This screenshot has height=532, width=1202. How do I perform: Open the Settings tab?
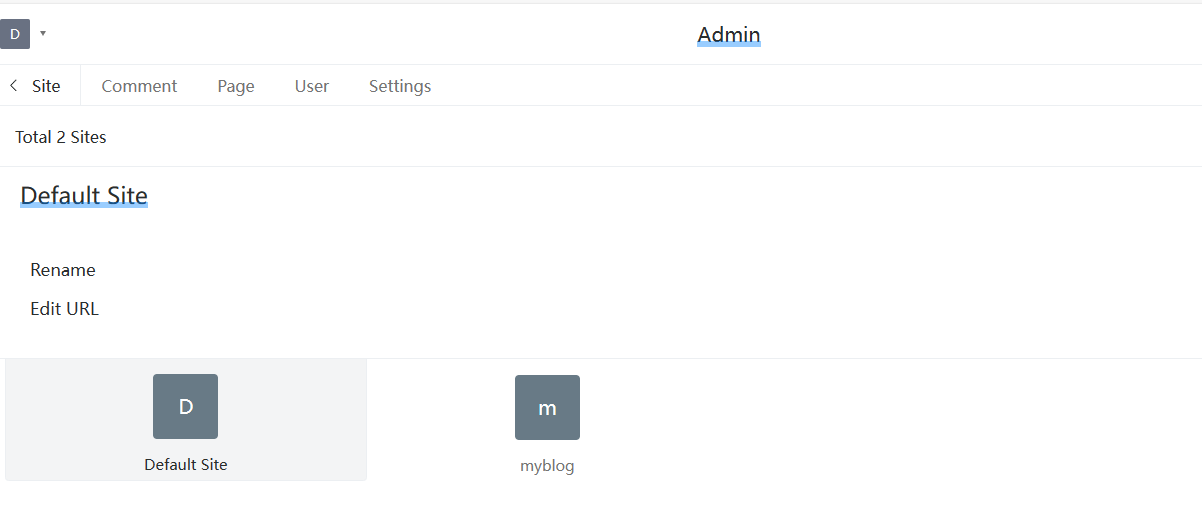[x=400, y=86]
